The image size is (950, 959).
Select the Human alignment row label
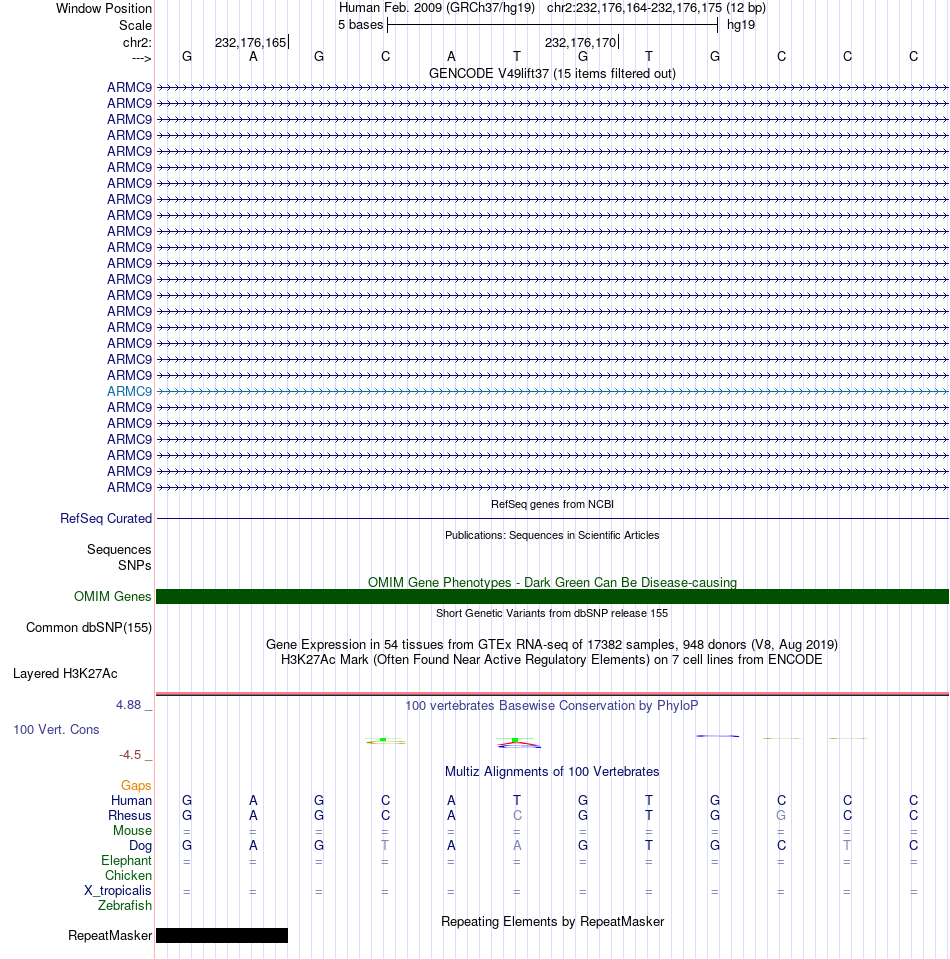coord(131,801)
